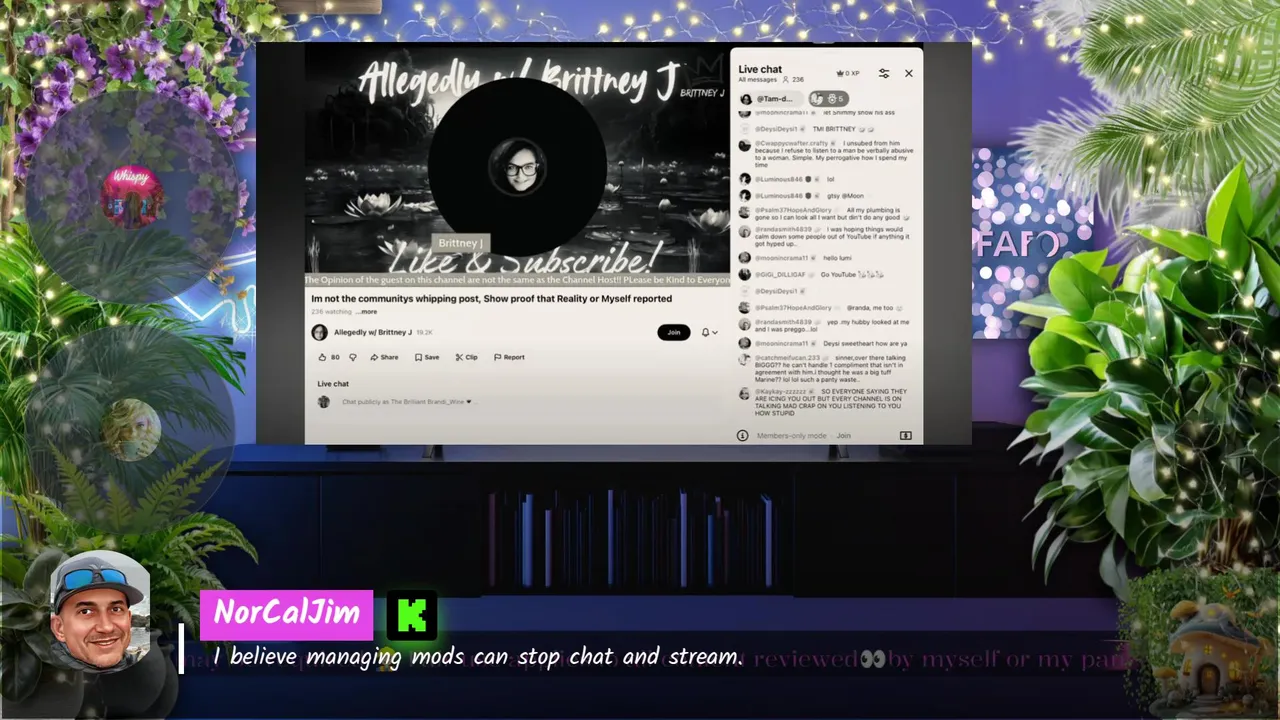Click @catchmeifucan.233 username in chat
This screenshot has width=1280, height=720.
[788, 358]
